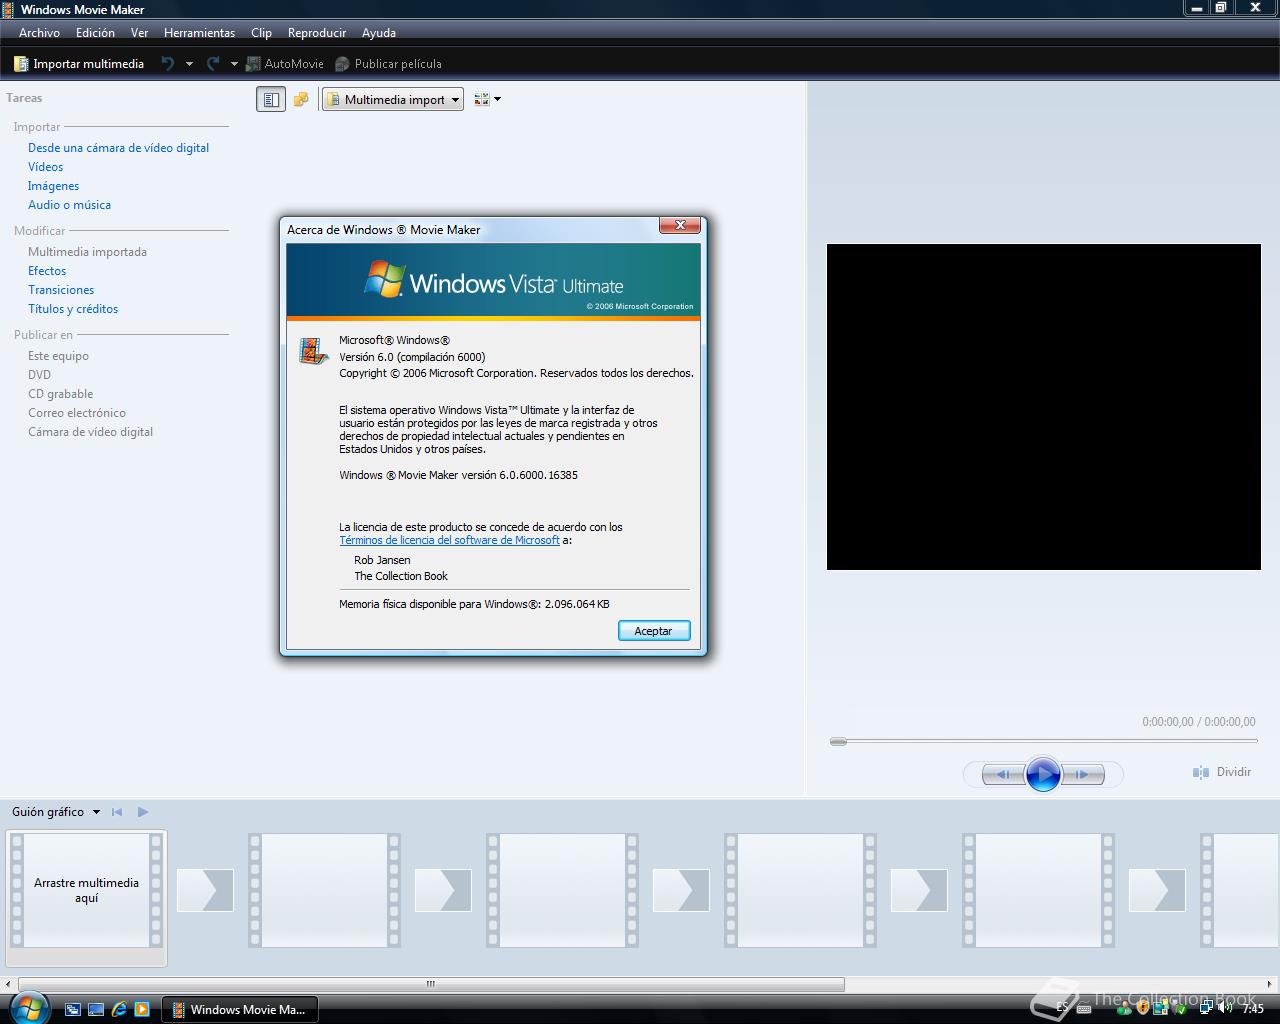Open the Clip menu
Viewport: 1280px width, 1024px height.
click(x=261, y=32)
